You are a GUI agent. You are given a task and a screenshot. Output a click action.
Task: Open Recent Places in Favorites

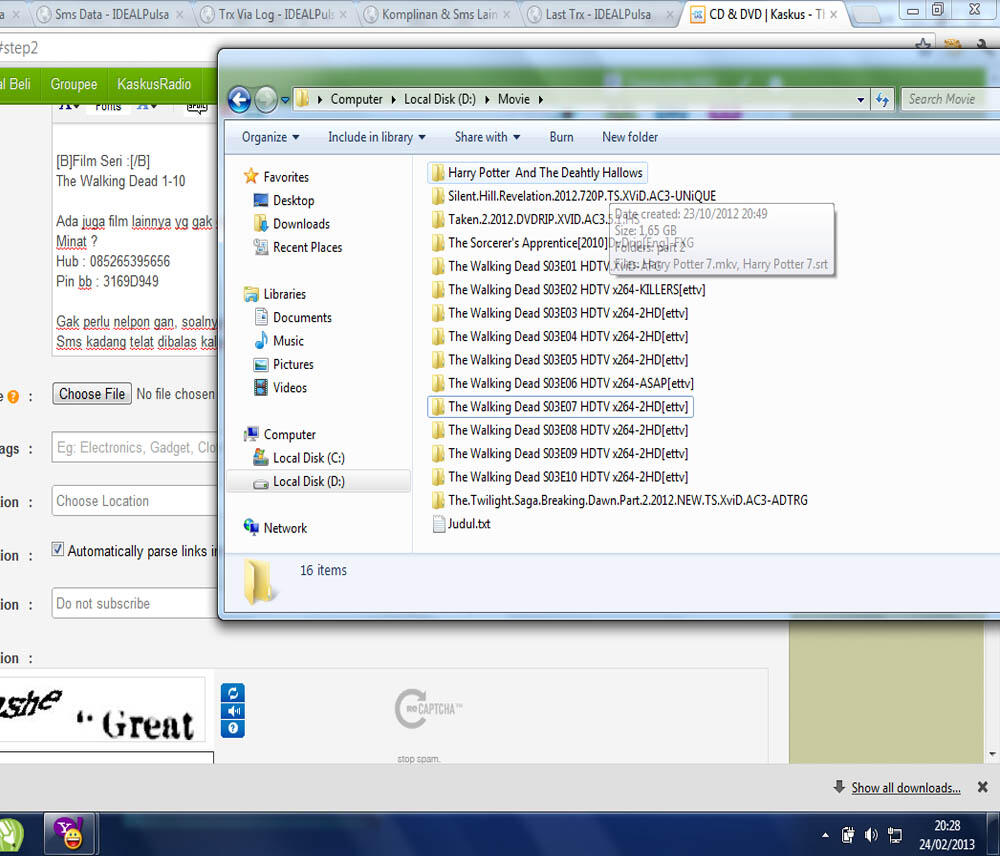[x=298, y=247]
